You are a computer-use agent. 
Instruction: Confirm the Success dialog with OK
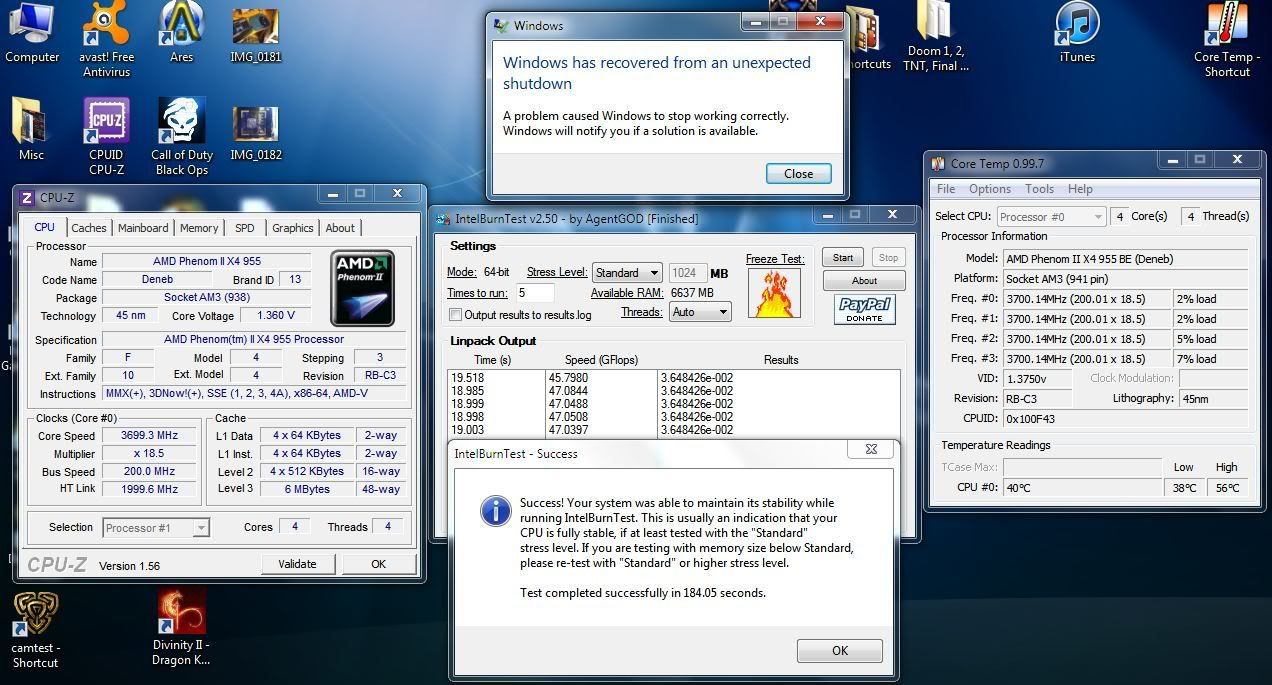point(840,651)
